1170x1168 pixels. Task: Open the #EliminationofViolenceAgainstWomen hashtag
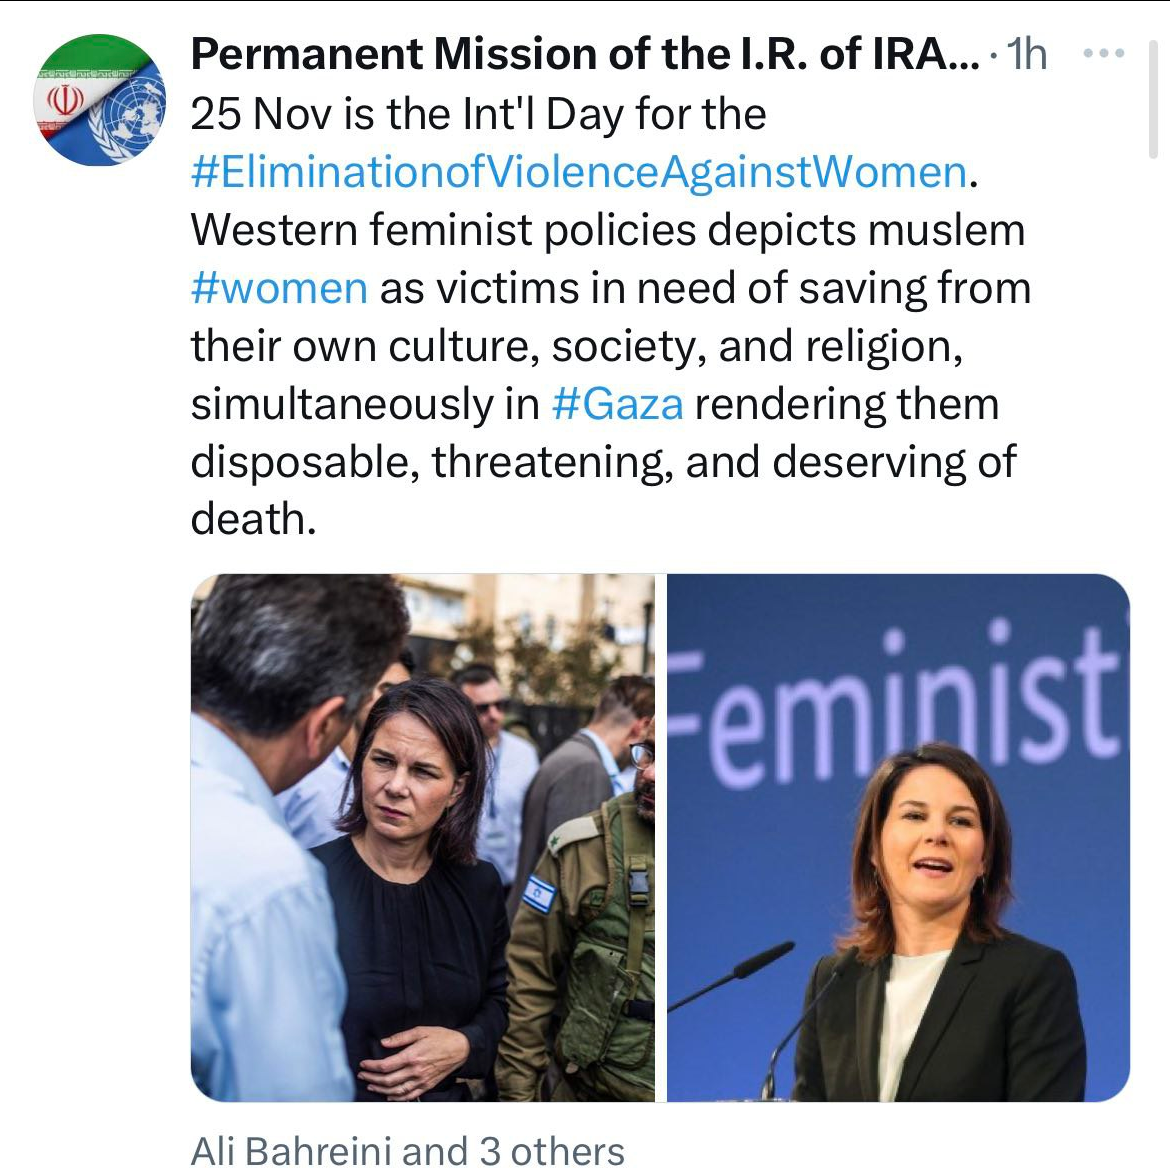click(579, 172)
